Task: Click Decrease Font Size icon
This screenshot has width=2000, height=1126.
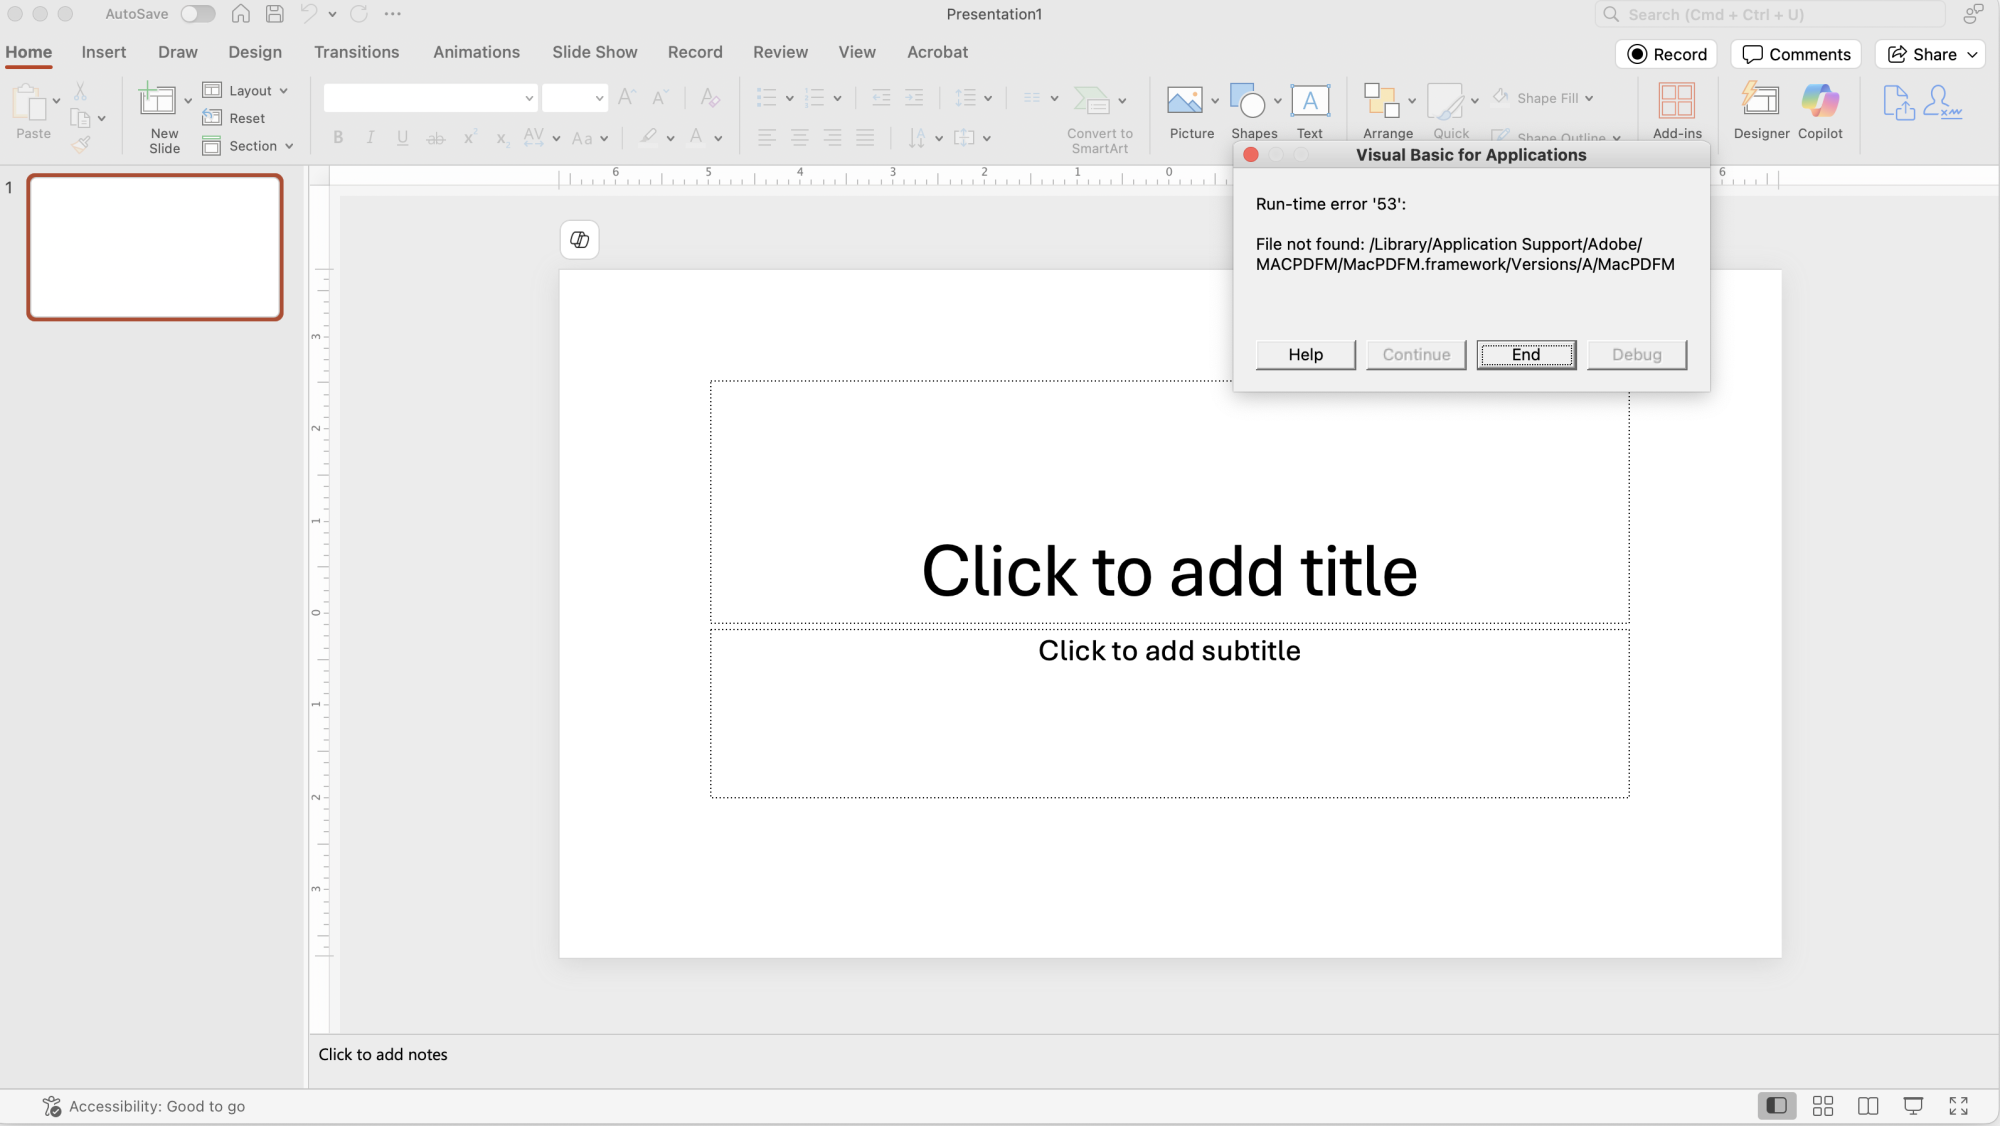Action: pyautogui.click(x=659, y=97)
